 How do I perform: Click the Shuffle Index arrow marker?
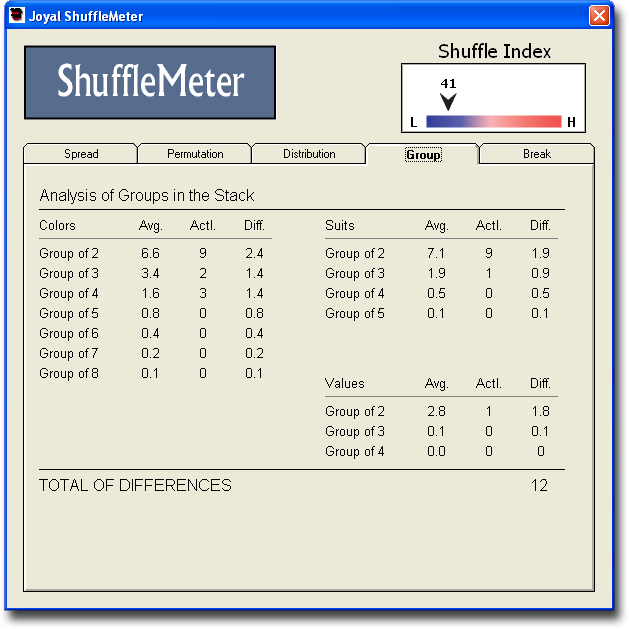tap(448, 102)
